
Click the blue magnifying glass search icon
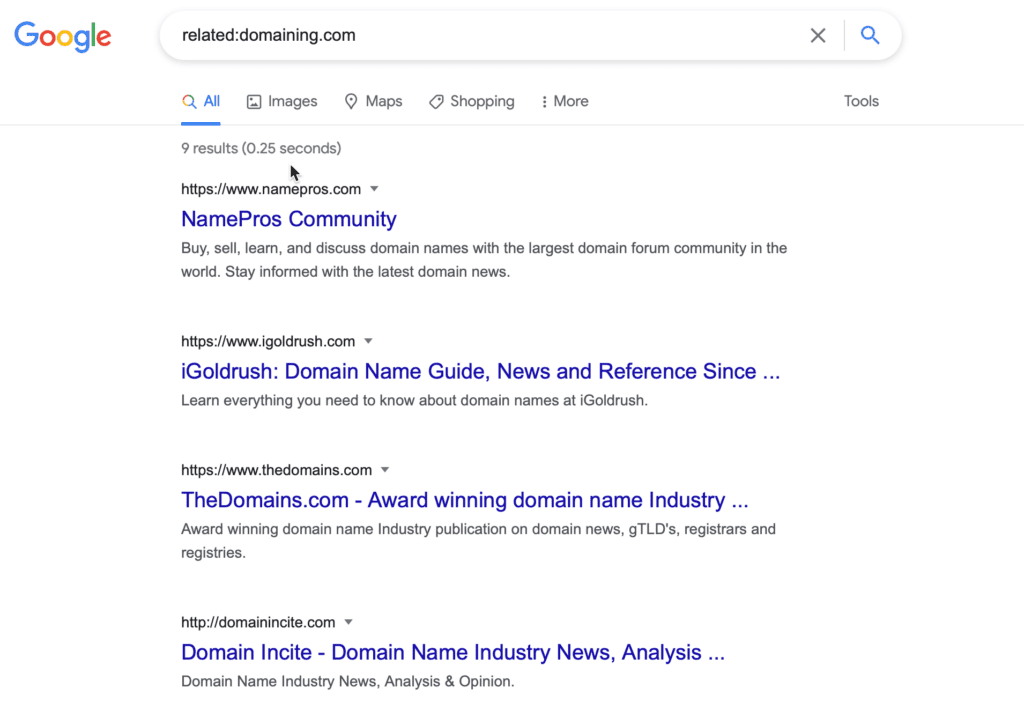pos(870,36)
